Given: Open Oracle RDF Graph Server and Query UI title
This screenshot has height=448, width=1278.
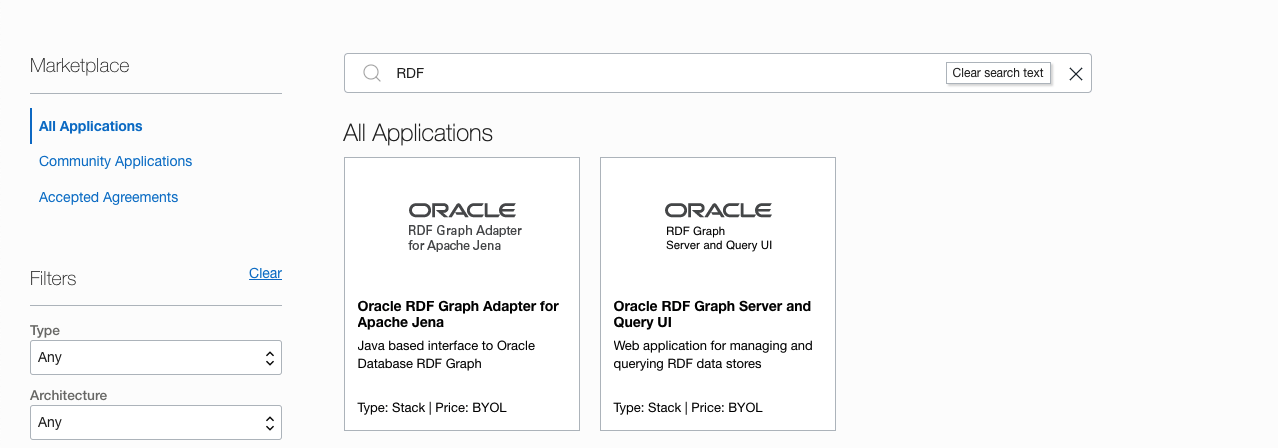Looking at the screenshot, I should pyautogui.click(x=712, y=314).
